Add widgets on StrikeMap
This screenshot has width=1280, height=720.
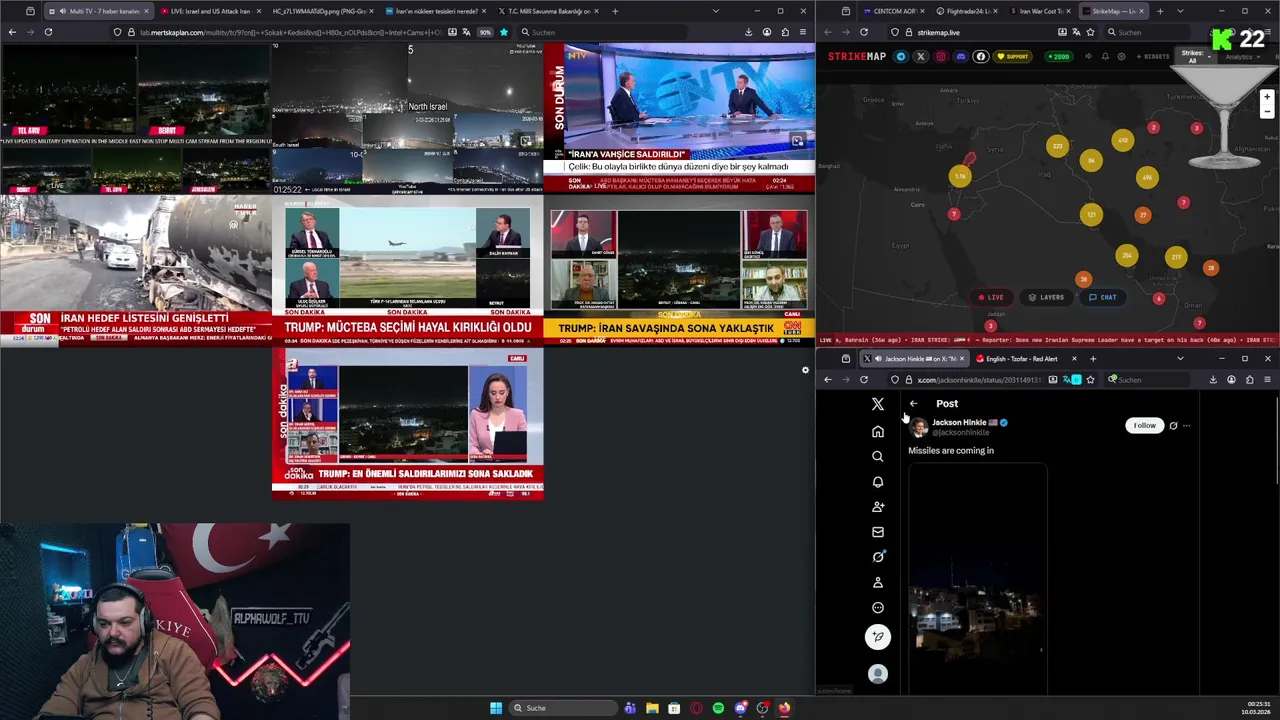click(1153, 57)
